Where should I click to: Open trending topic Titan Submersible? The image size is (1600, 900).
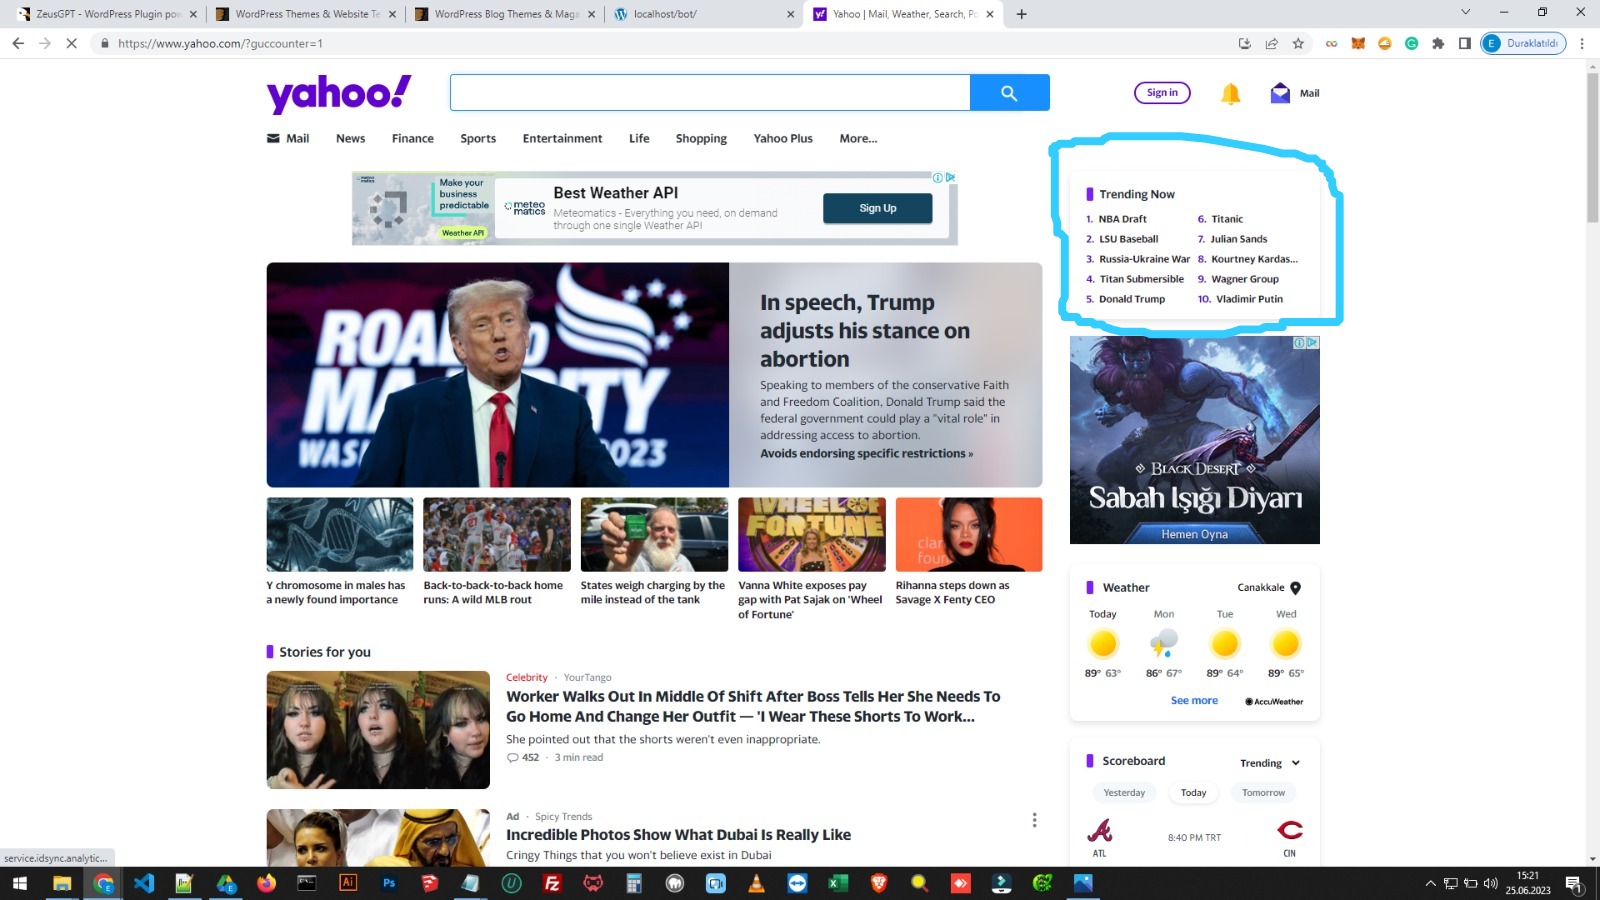[1141, 279]
